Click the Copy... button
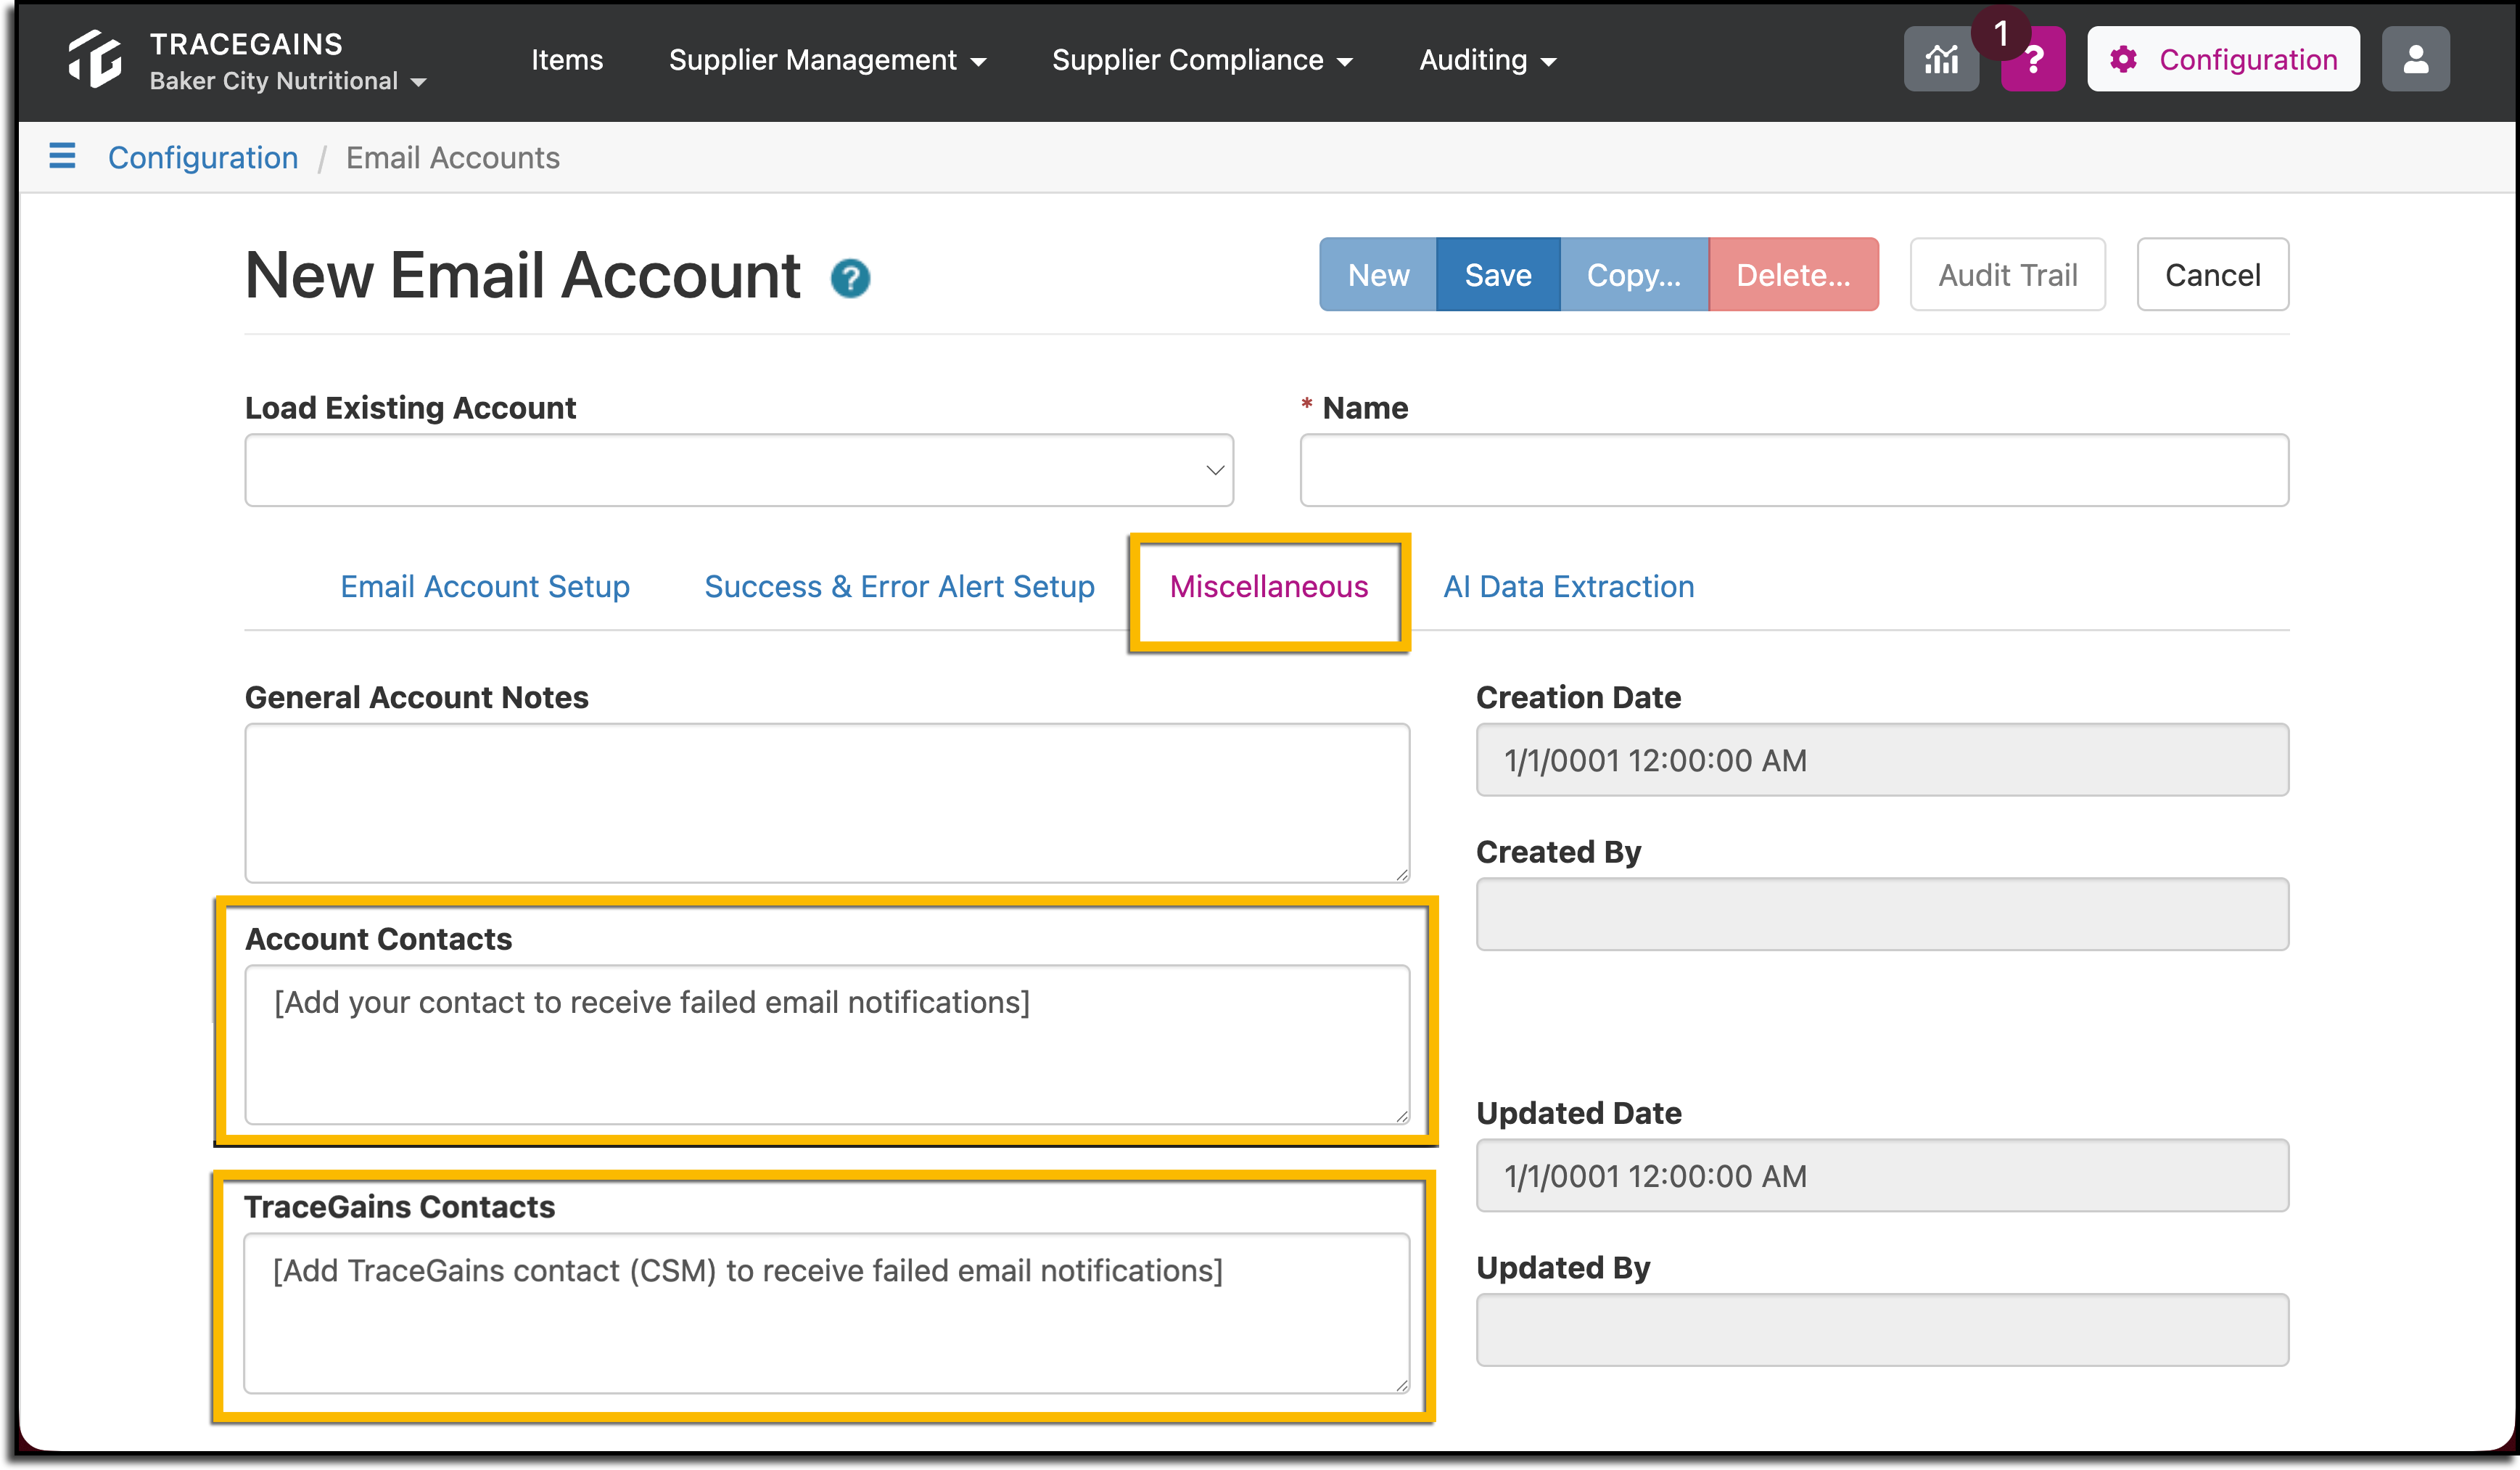Screen dimensions: 2520x1470 (x=1634, y=274)
